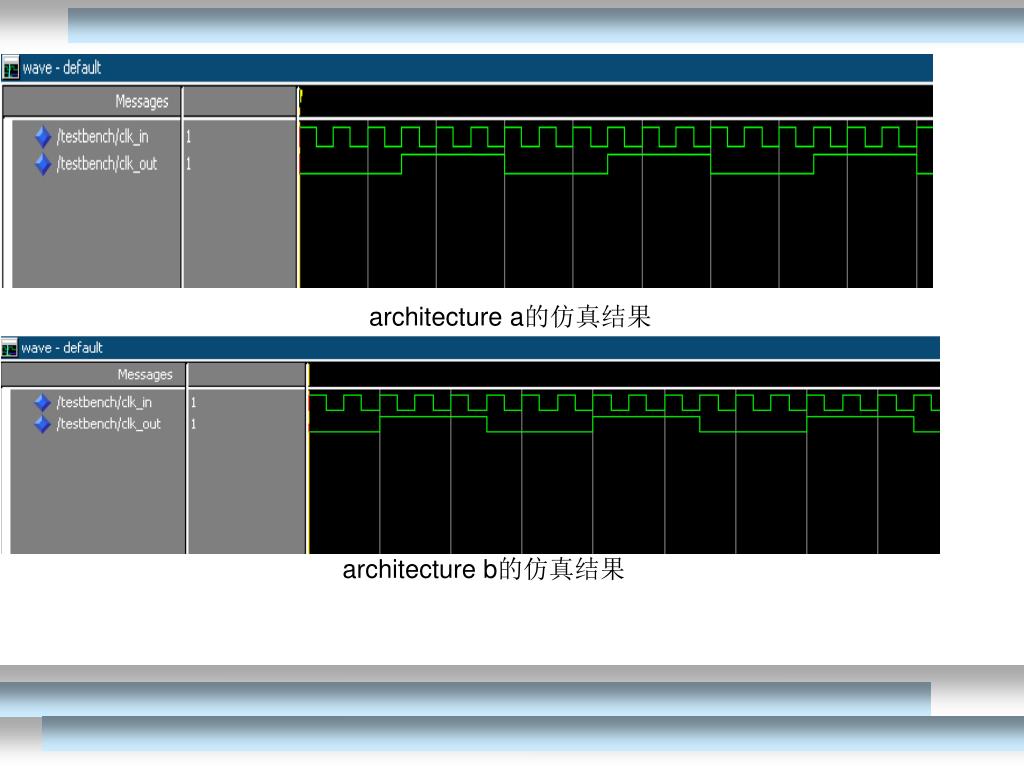Select /testbench/clk_out signal in the bottom wave window

(108, 424)
